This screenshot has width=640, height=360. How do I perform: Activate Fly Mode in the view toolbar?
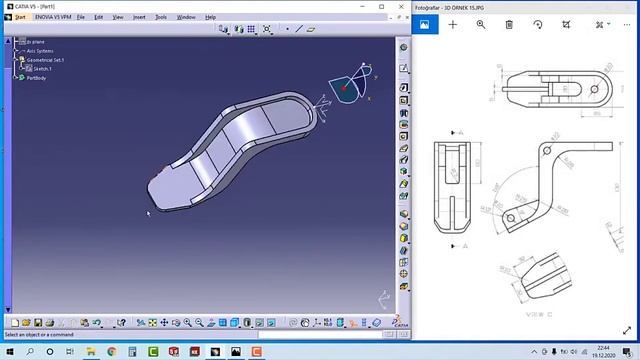(x=141, y=323)
